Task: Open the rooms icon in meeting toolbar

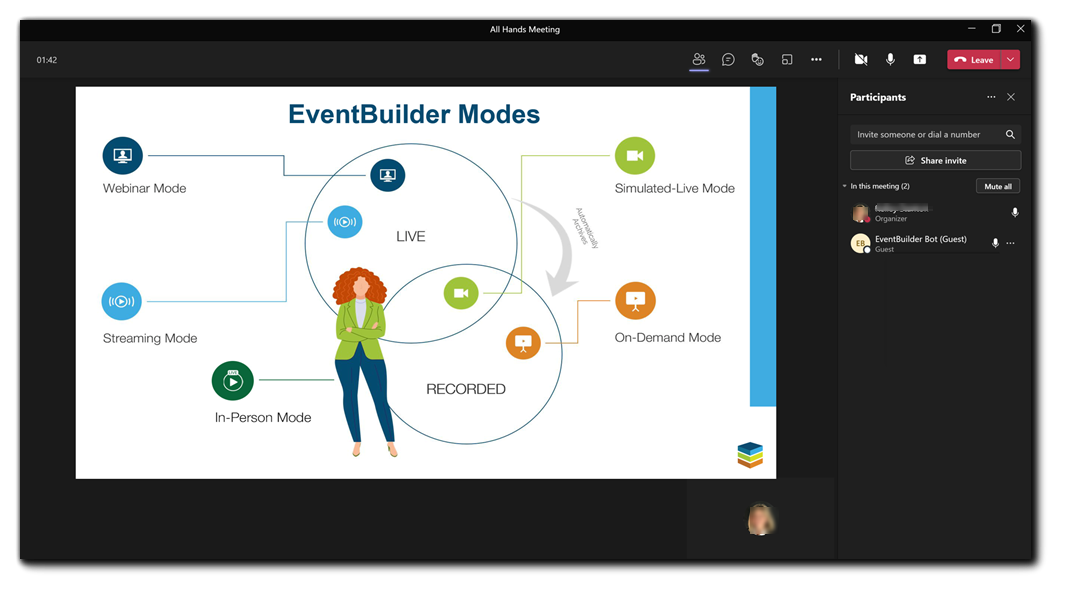Action: pos(787,60)
